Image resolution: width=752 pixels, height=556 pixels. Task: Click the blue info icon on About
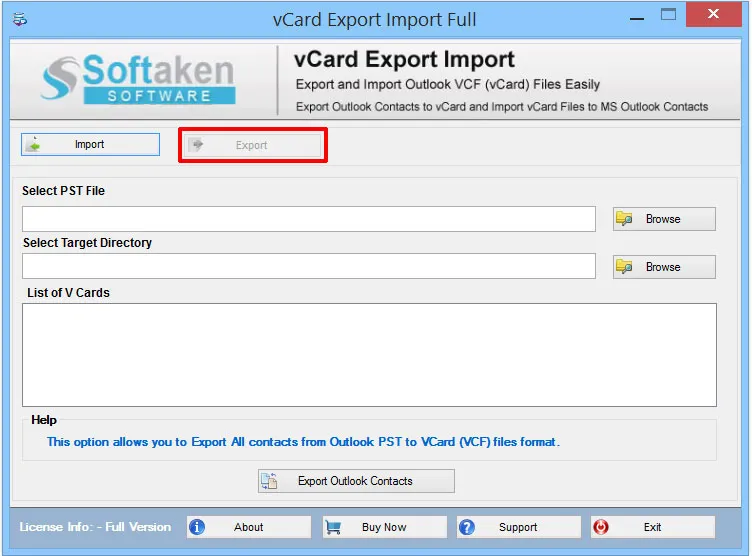pyautogui.click(x=197, y=527)
